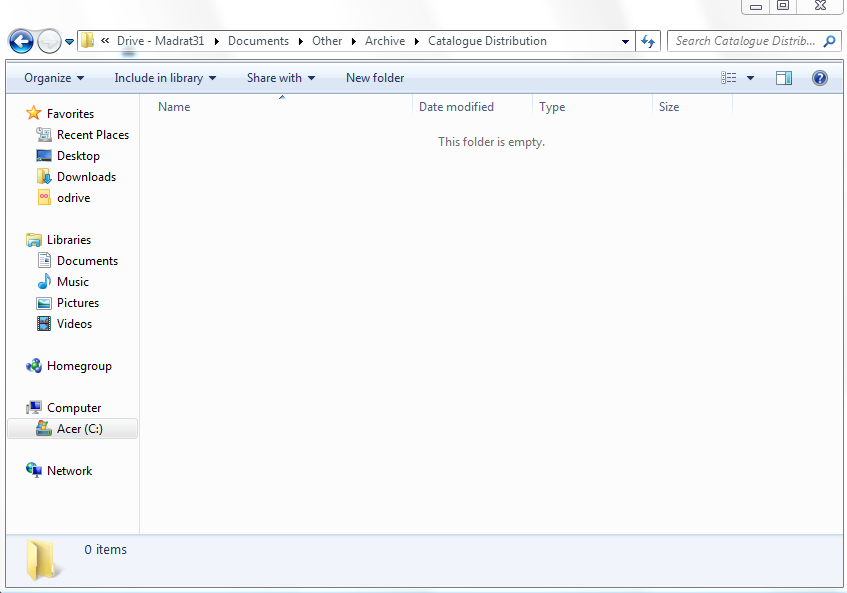Open view options dropdown arrow
Viewport: 847px width, 593px height.
pos(750,78)
